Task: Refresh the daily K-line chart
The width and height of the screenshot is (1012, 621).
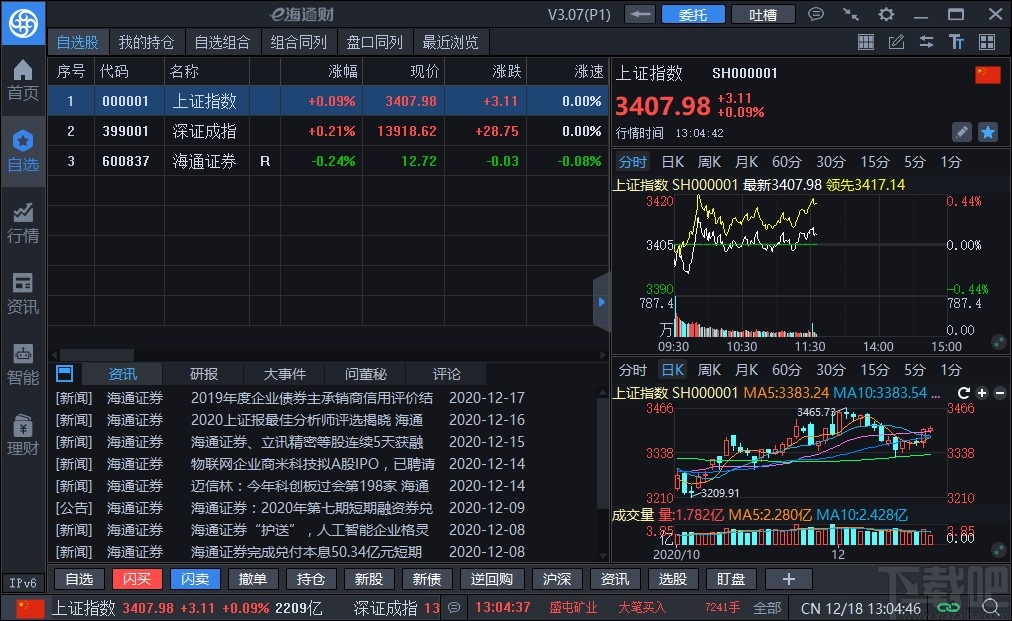Action: click(964, 392)
